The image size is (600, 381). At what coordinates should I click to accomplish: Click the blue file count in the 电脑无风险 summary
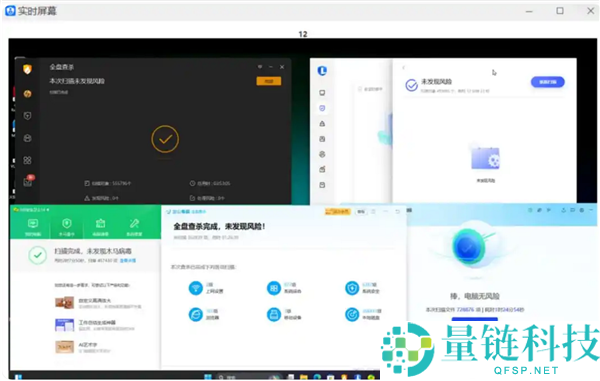coord(465,309)
